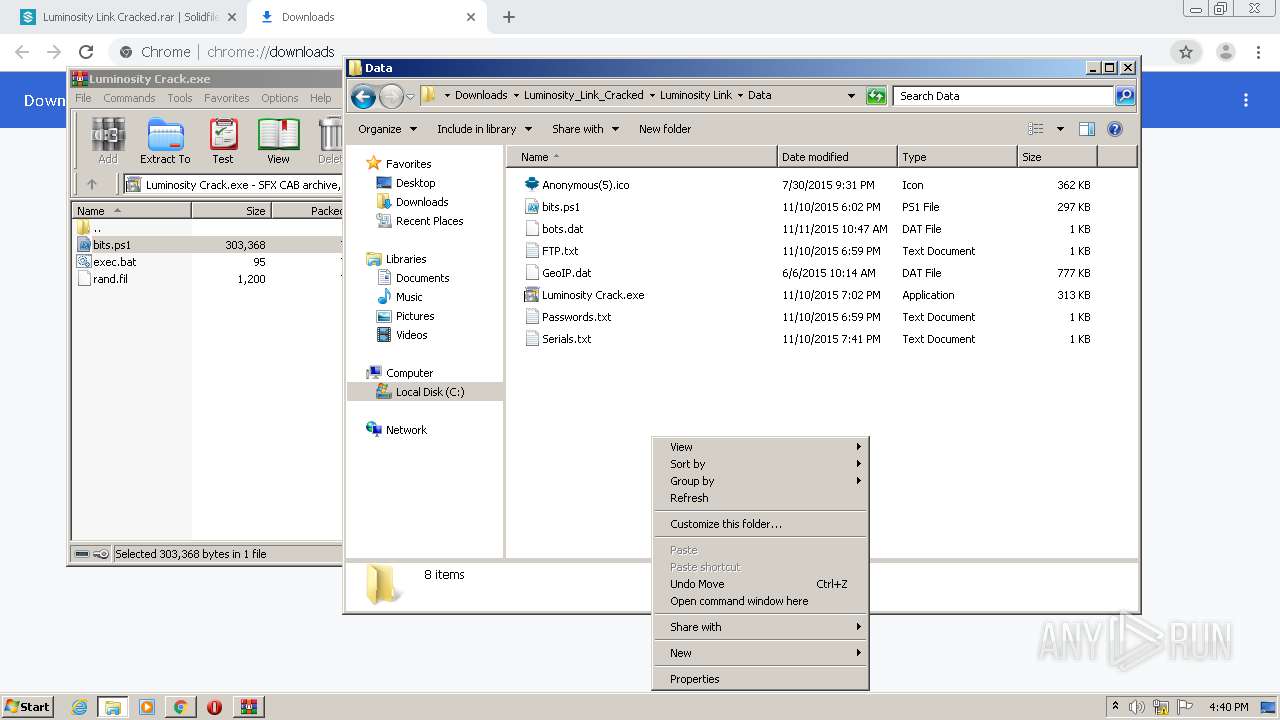Open Downloads page three-dot menu
1280x720 pixels.
[x=1246, y=100]
